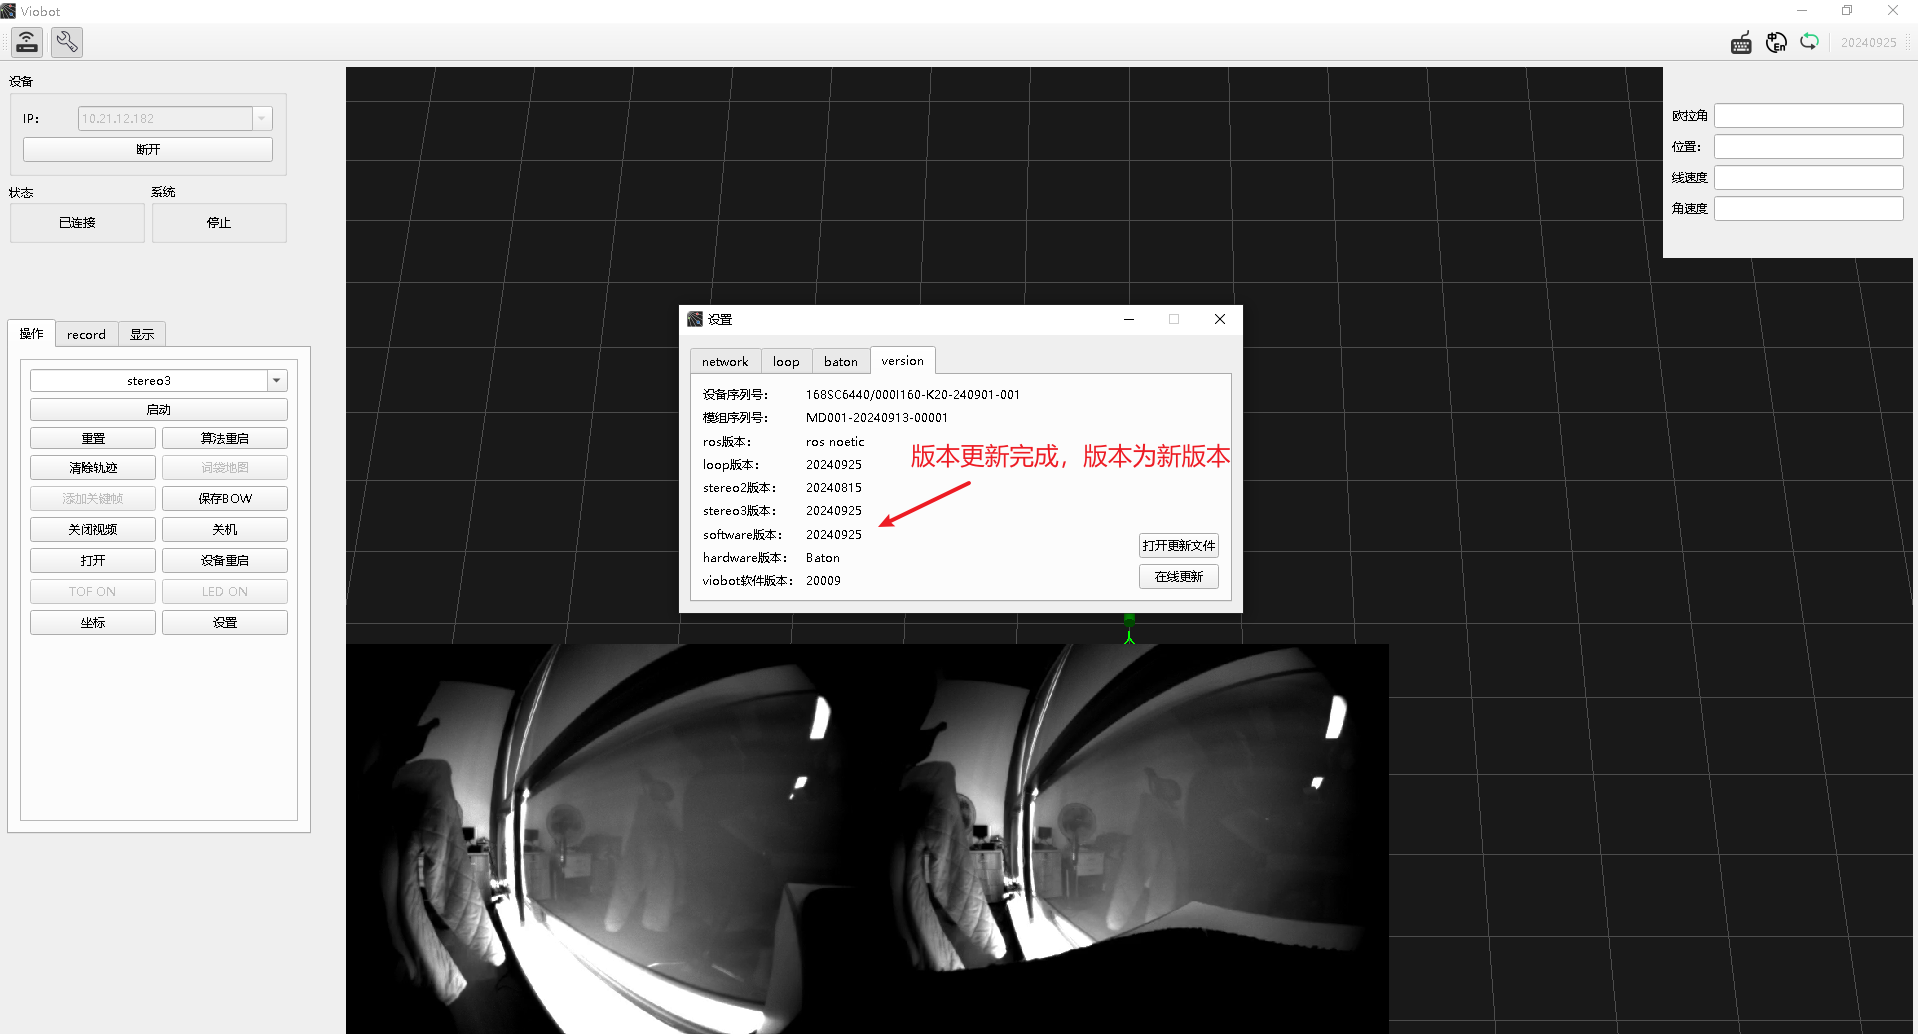The width and height of the screenshot is (1918, 1034).
Task: Restore down the Viobot main window
Action: click(x=1847, y=11)
